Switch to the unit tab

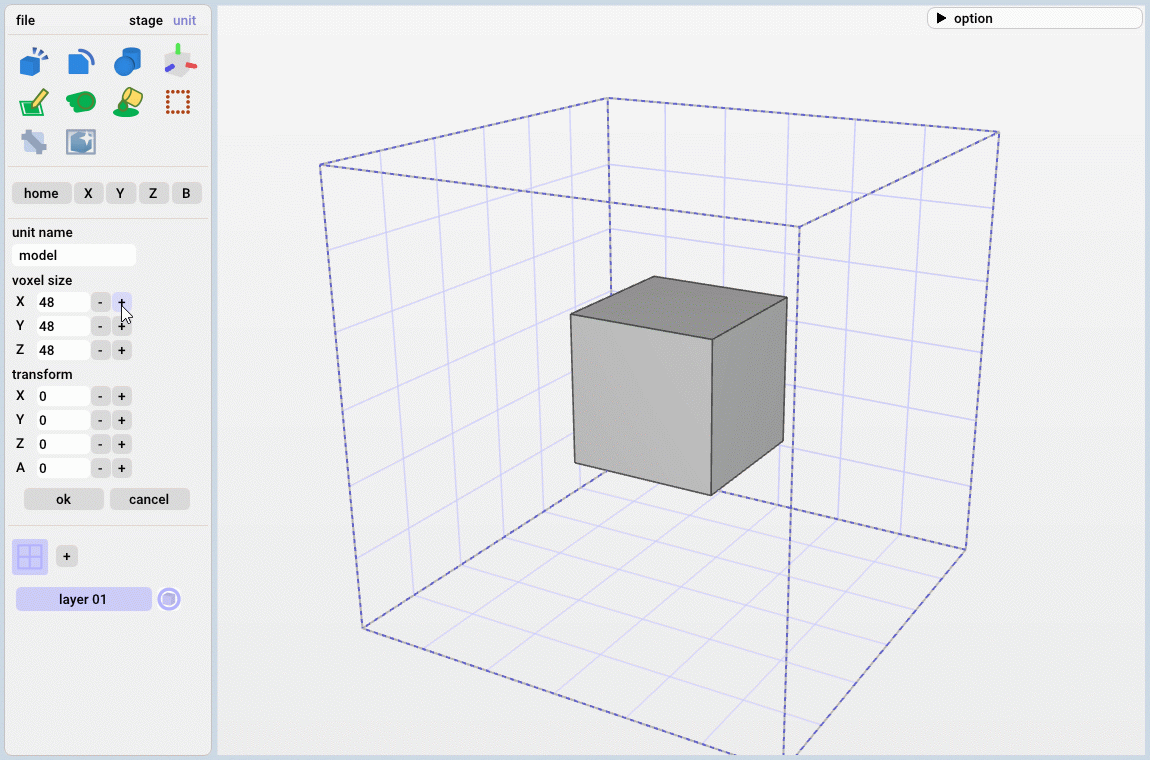[x=184, y=21]
